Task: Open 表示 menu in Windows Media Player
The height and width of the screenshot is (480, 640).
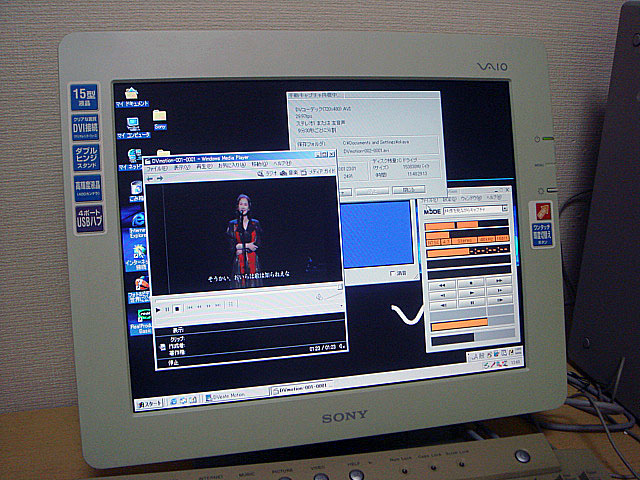Action: (182, 167)
